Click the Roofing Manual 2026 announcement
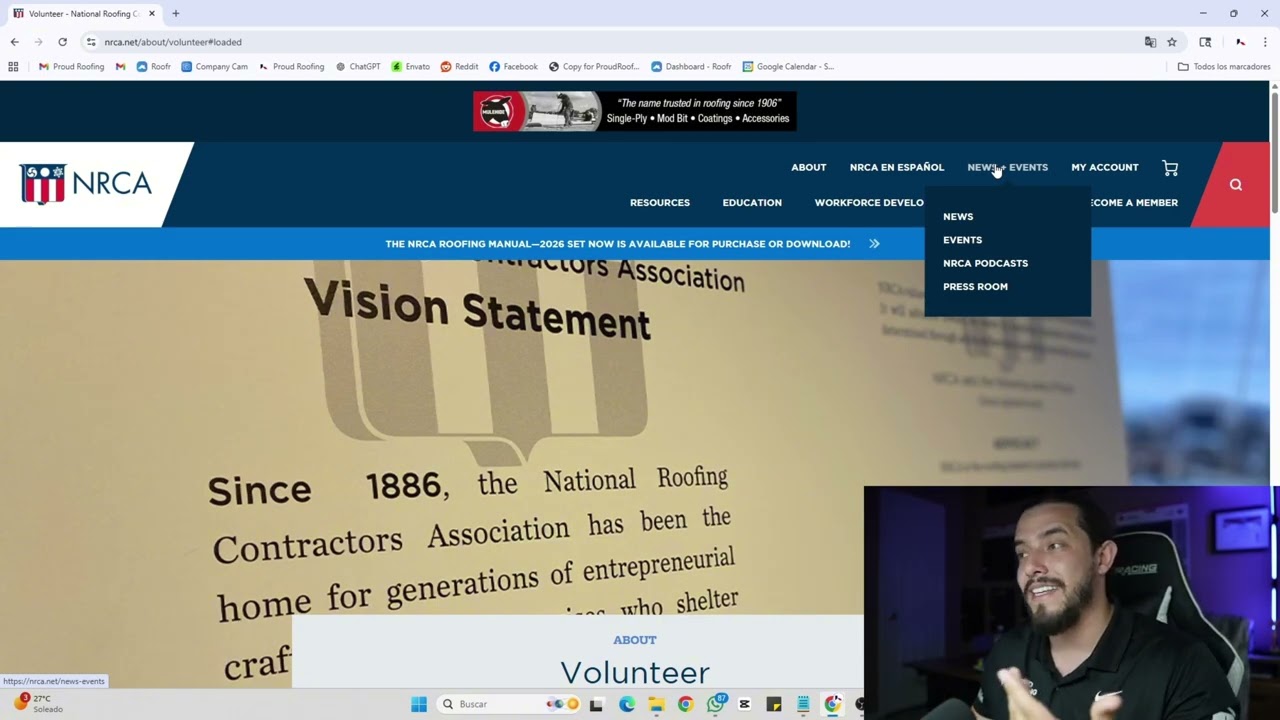The width and height of the screenshot is (1280, 720). (x=617, y=244)
